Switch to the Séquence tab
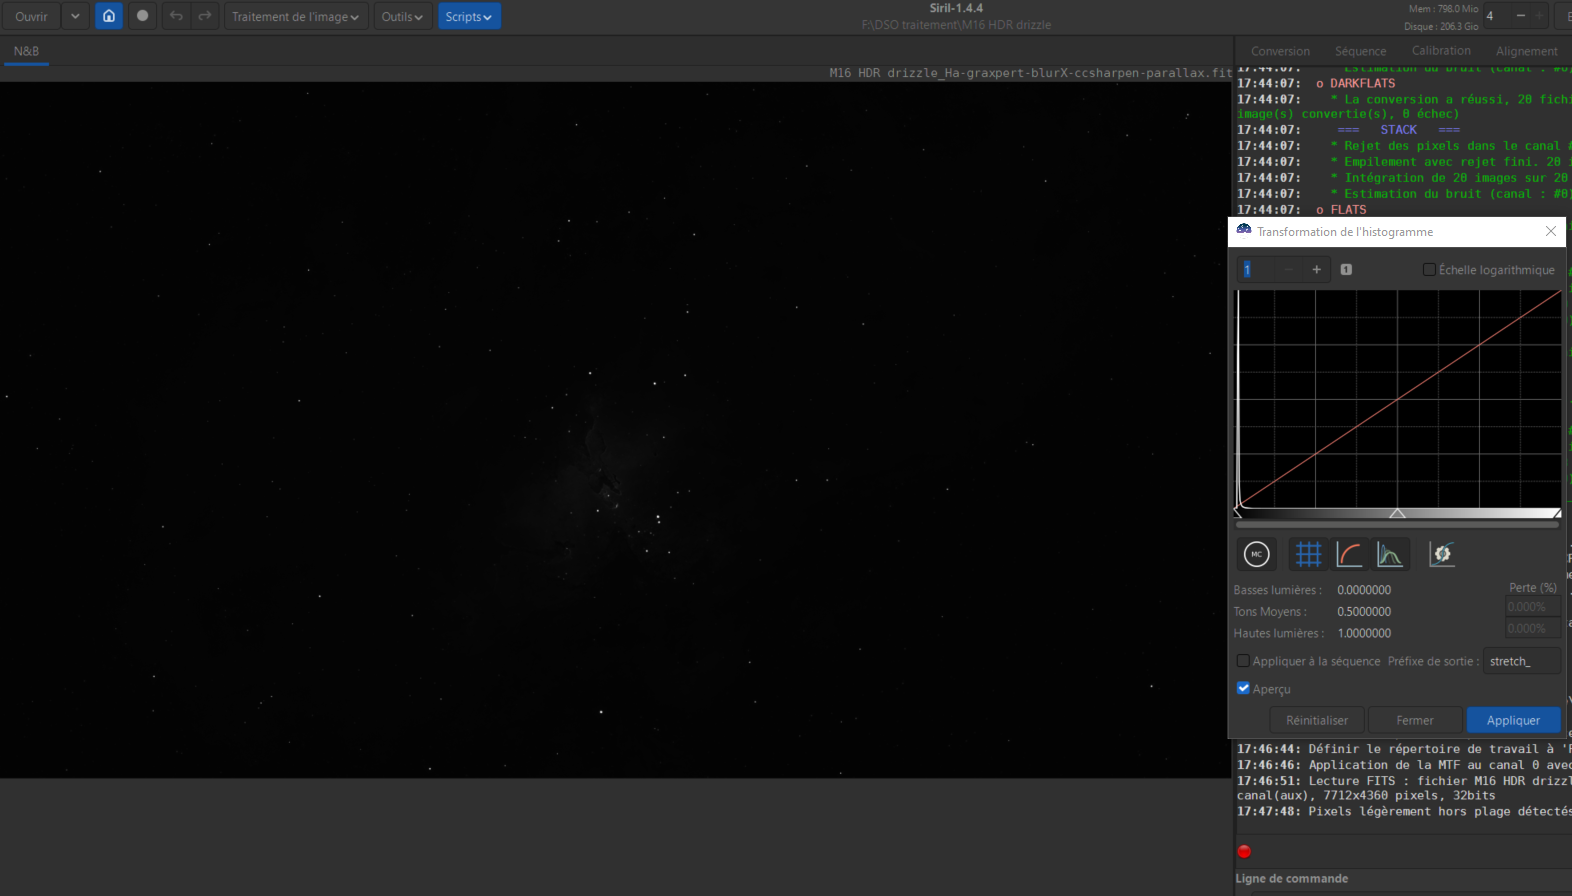The width and height of the screenshot is (1572, 896). tap(1360, 51)
